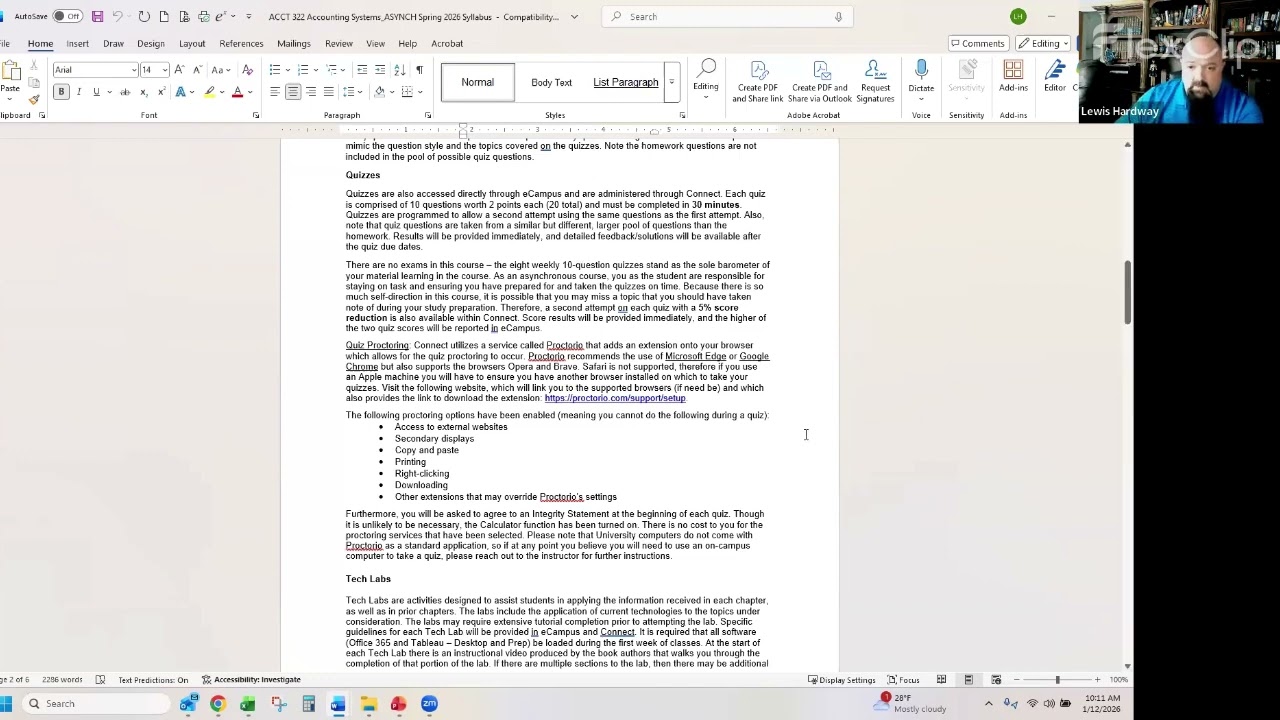Open Zoom app on Windows taskbar
This screenshot has width=1280, height=720.
click(429, 704)
